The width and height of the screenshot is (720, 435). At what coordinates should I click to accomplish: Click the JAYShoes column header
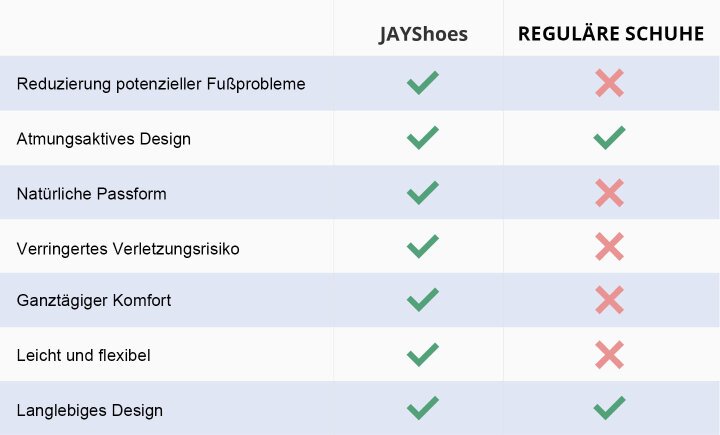pyautogui.click(x=423, y=35)
